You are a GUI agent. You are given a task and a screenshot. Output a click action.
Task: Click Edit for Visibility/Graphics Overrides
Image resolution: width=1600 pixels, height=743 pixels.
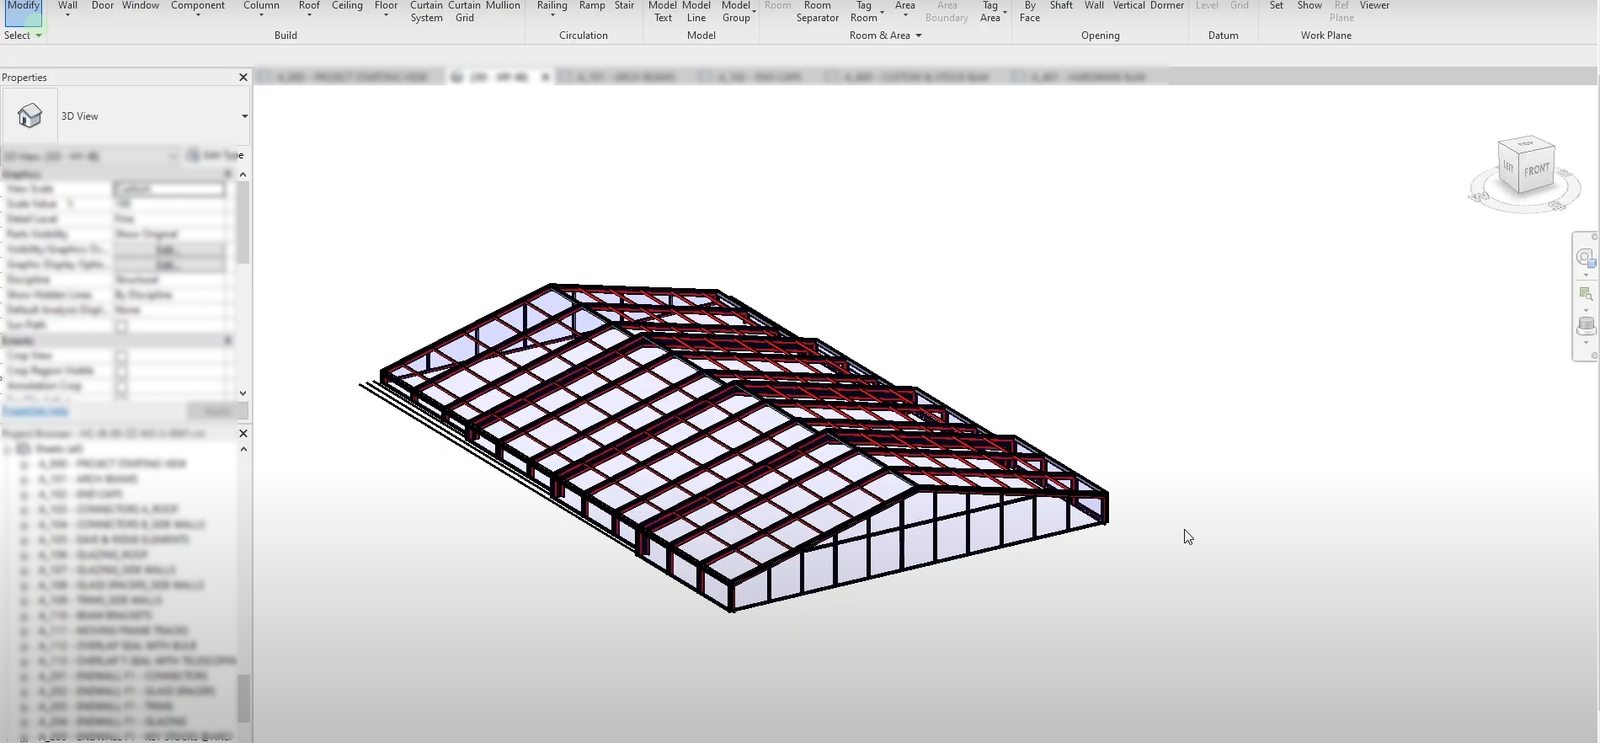coord(169,249)
